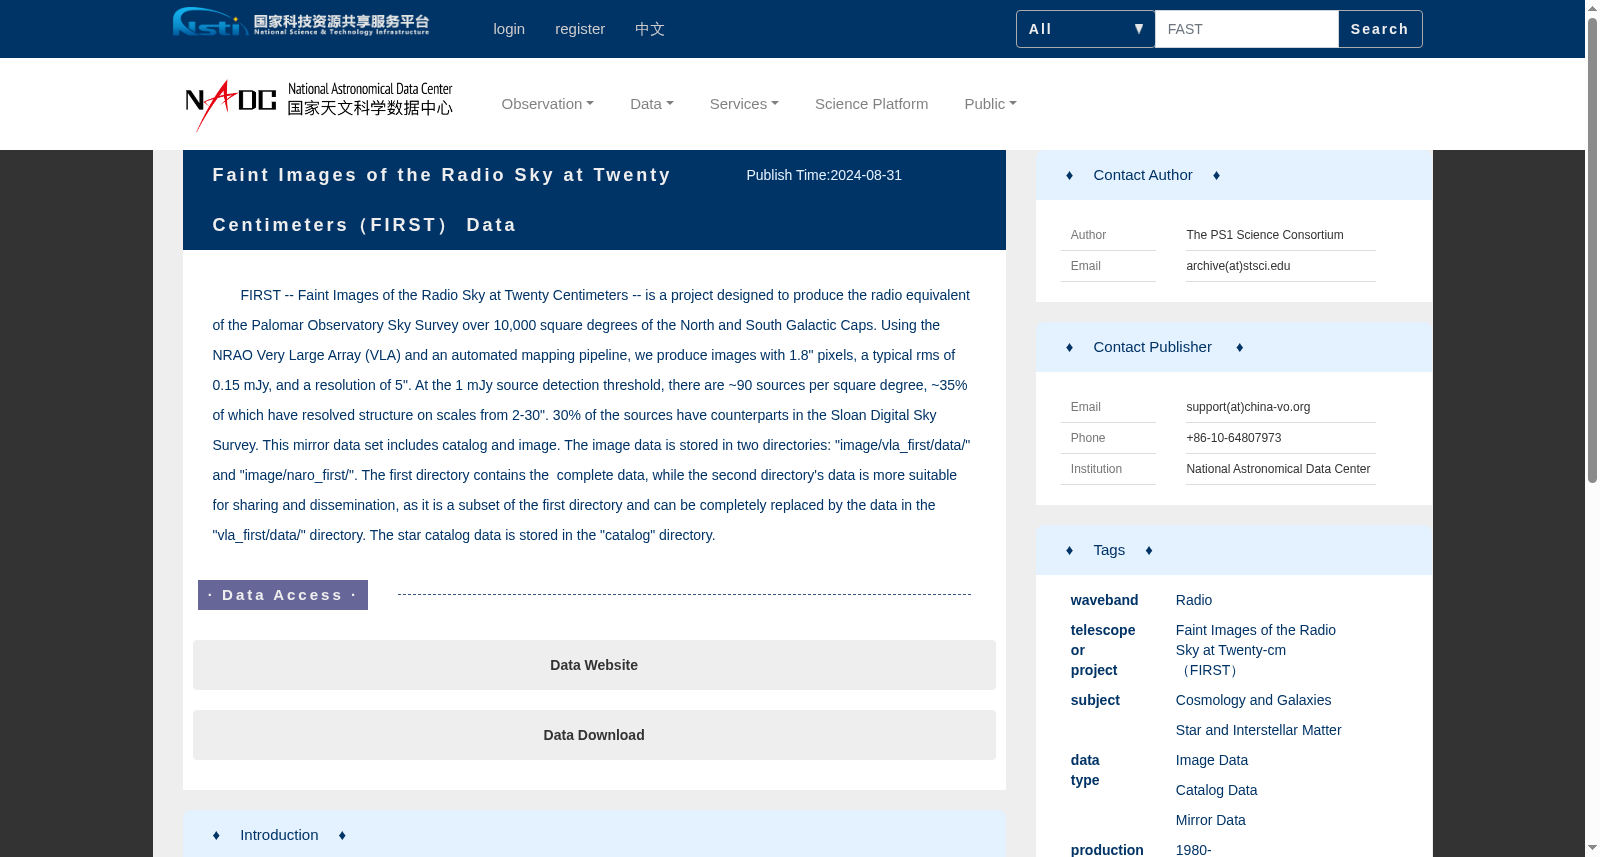Click the Tags section heading
Screen dimensions: 1600x857
[x=1109, y=550]
